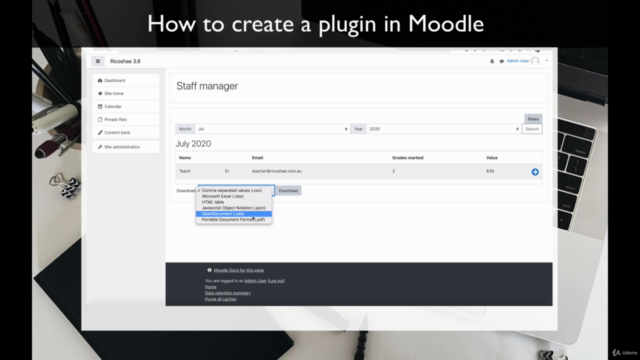Click the July 2020 heading
Screen dimensions: 640x360
click(x=193, y=144)
